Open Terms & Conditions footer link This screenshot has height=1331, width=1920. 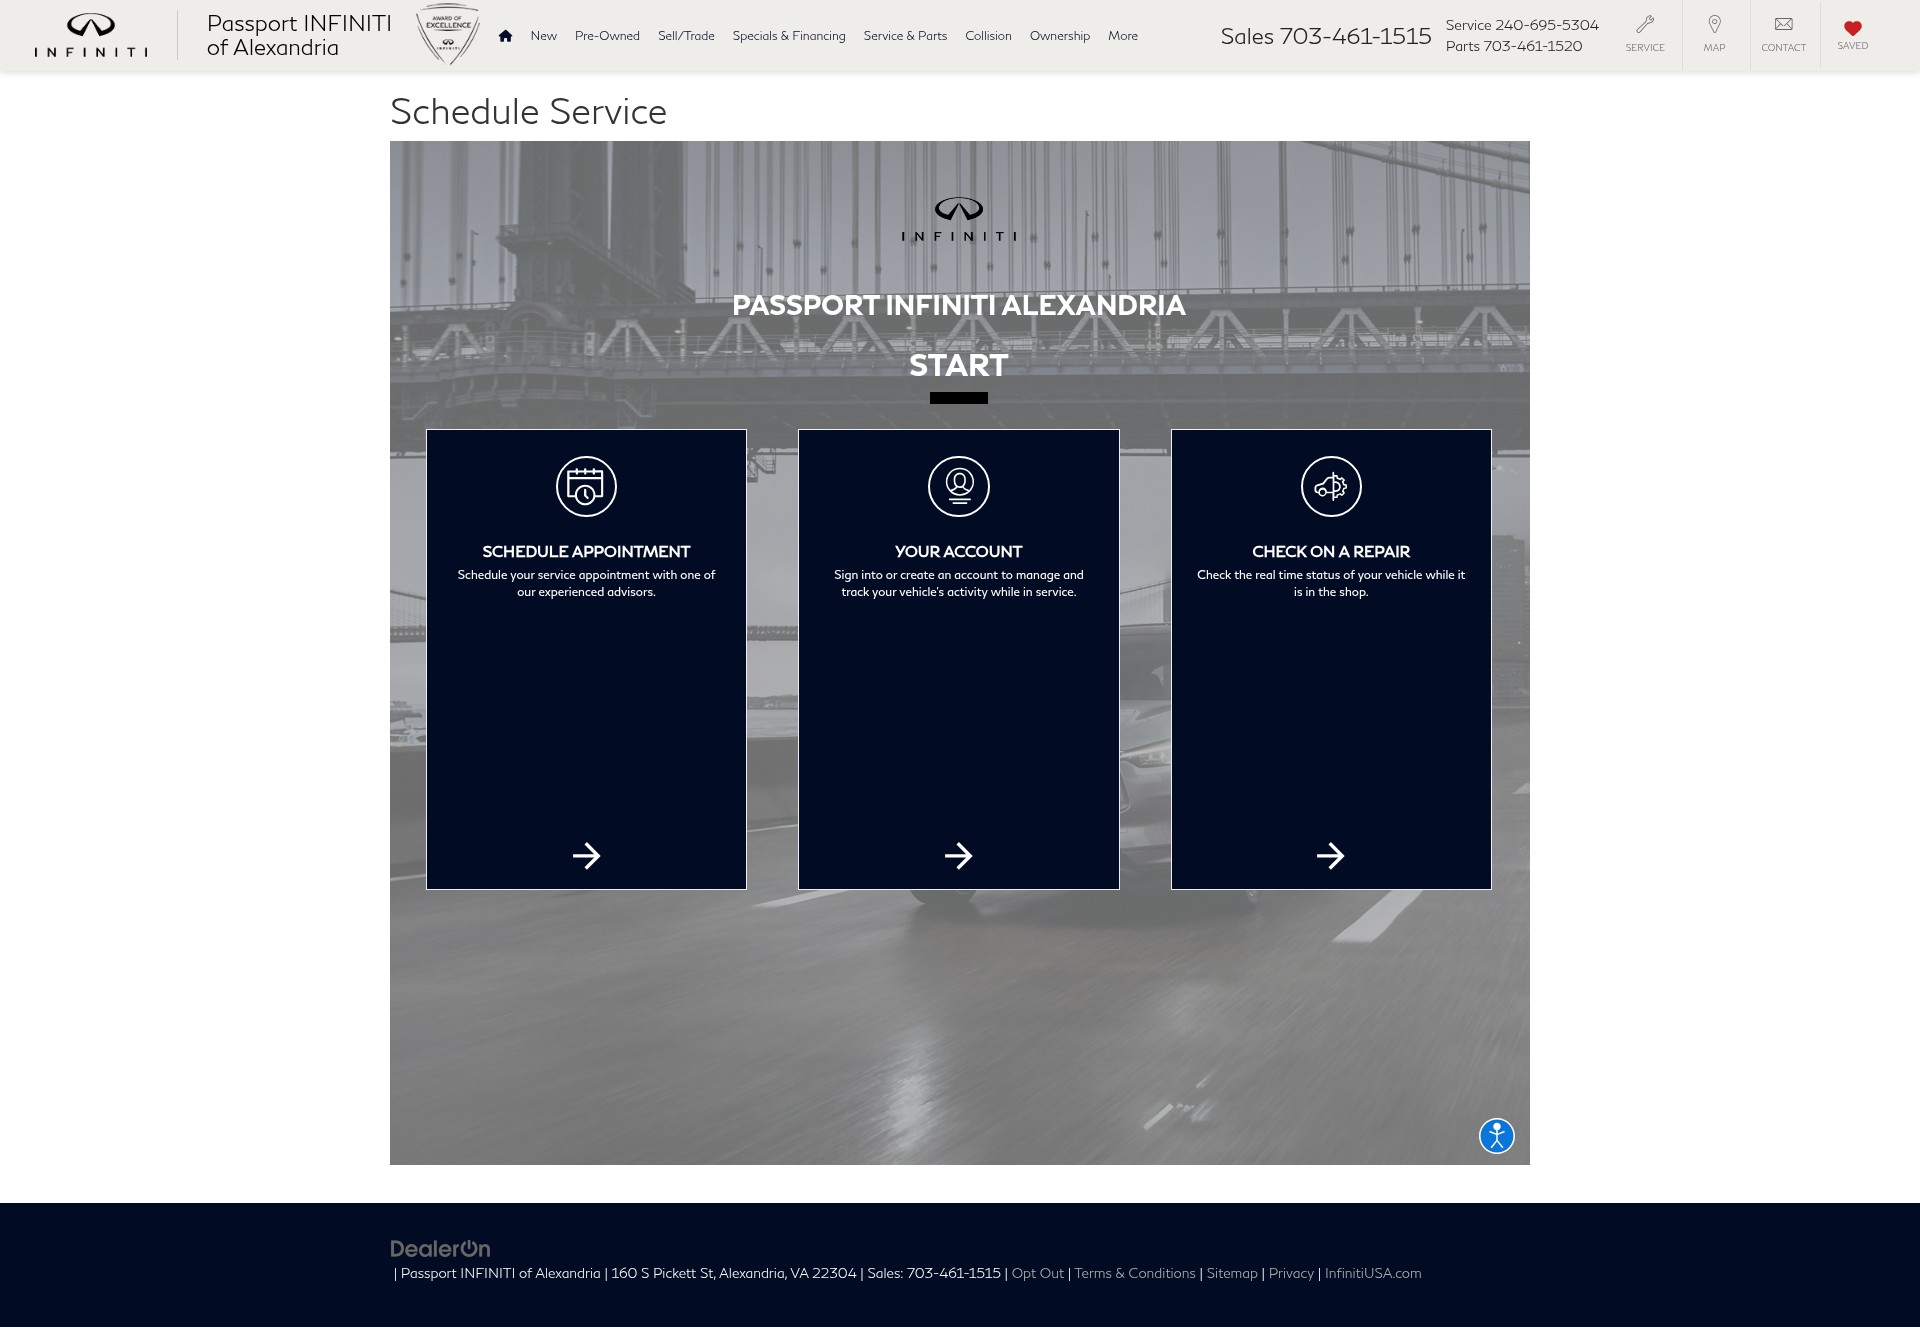point(1135,1273)
